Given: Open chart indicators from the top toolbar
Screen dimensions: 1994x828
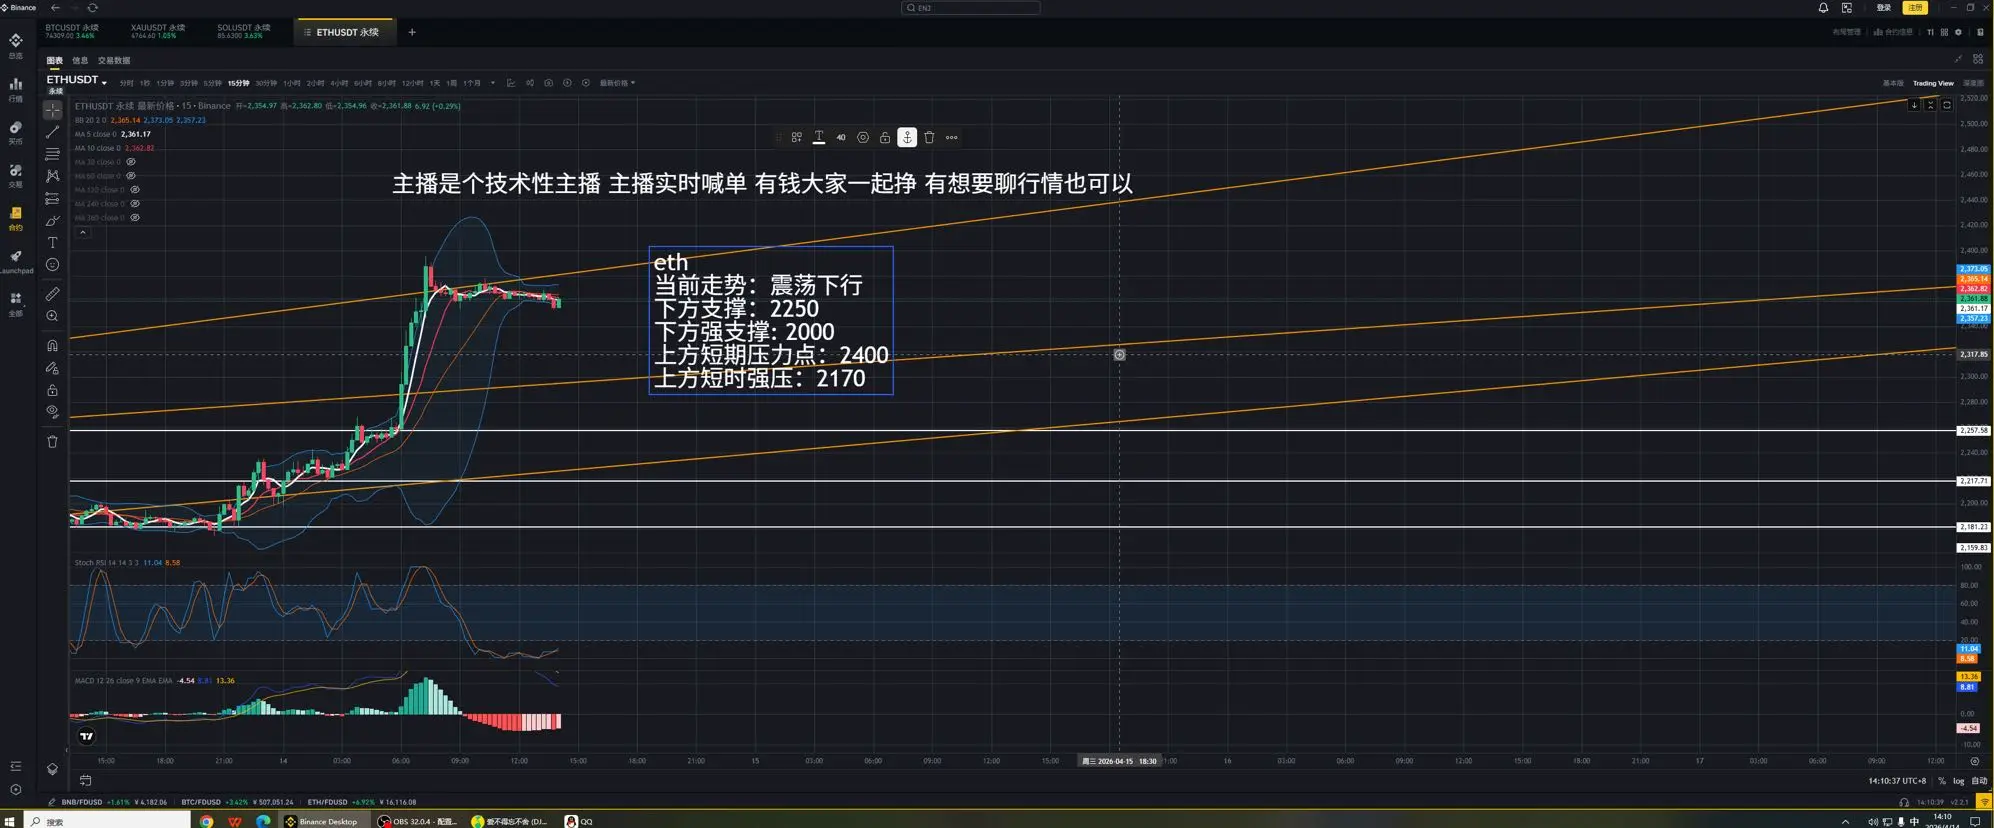Looking at the screenshot, I should (511, 83).
